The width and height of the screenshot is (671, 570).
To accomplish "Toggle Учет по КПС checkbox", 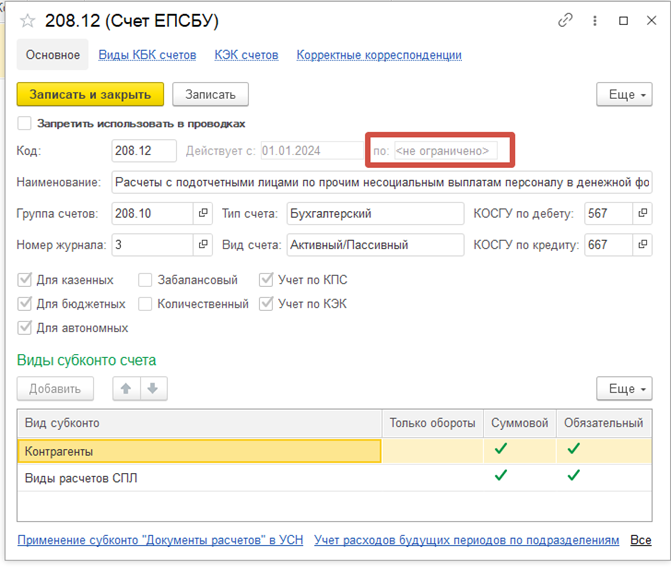I will click(x=266, y=280).
